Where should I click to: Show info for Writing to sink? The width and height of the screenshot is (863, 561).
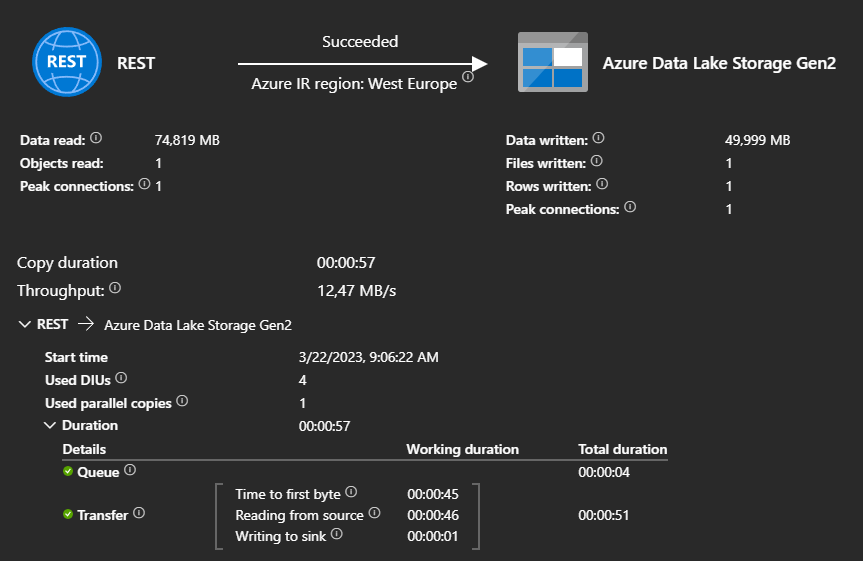[337, 533]
